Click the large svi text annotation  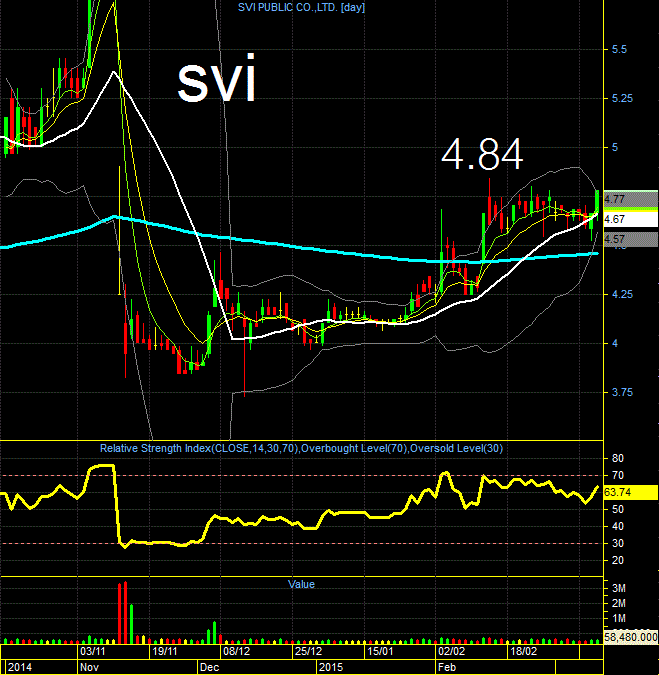[x=217, y=78]
